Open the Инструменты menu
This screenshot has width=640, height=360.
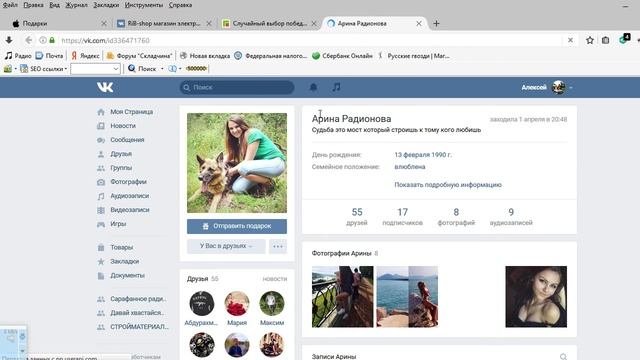click(144, 5)
